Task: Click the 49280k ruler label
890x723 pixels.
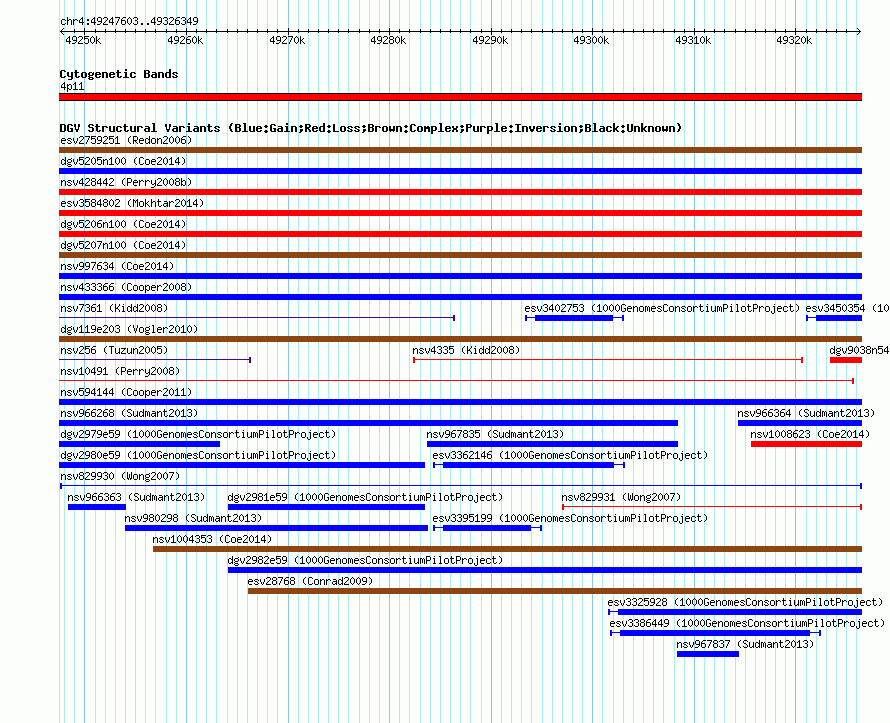Action: 388,40
